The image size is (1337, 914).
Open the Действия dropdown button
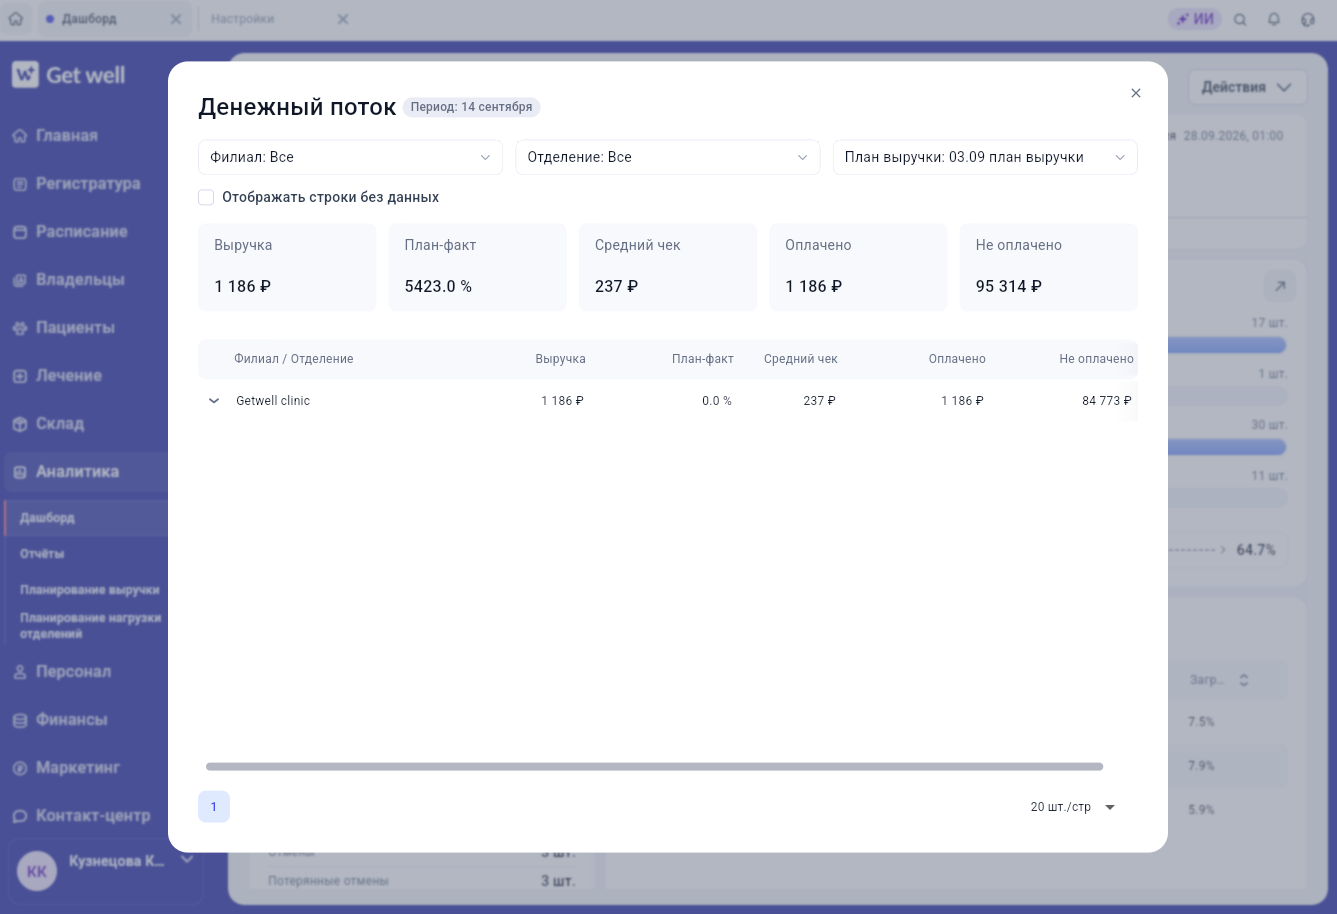coord(1248,87)
